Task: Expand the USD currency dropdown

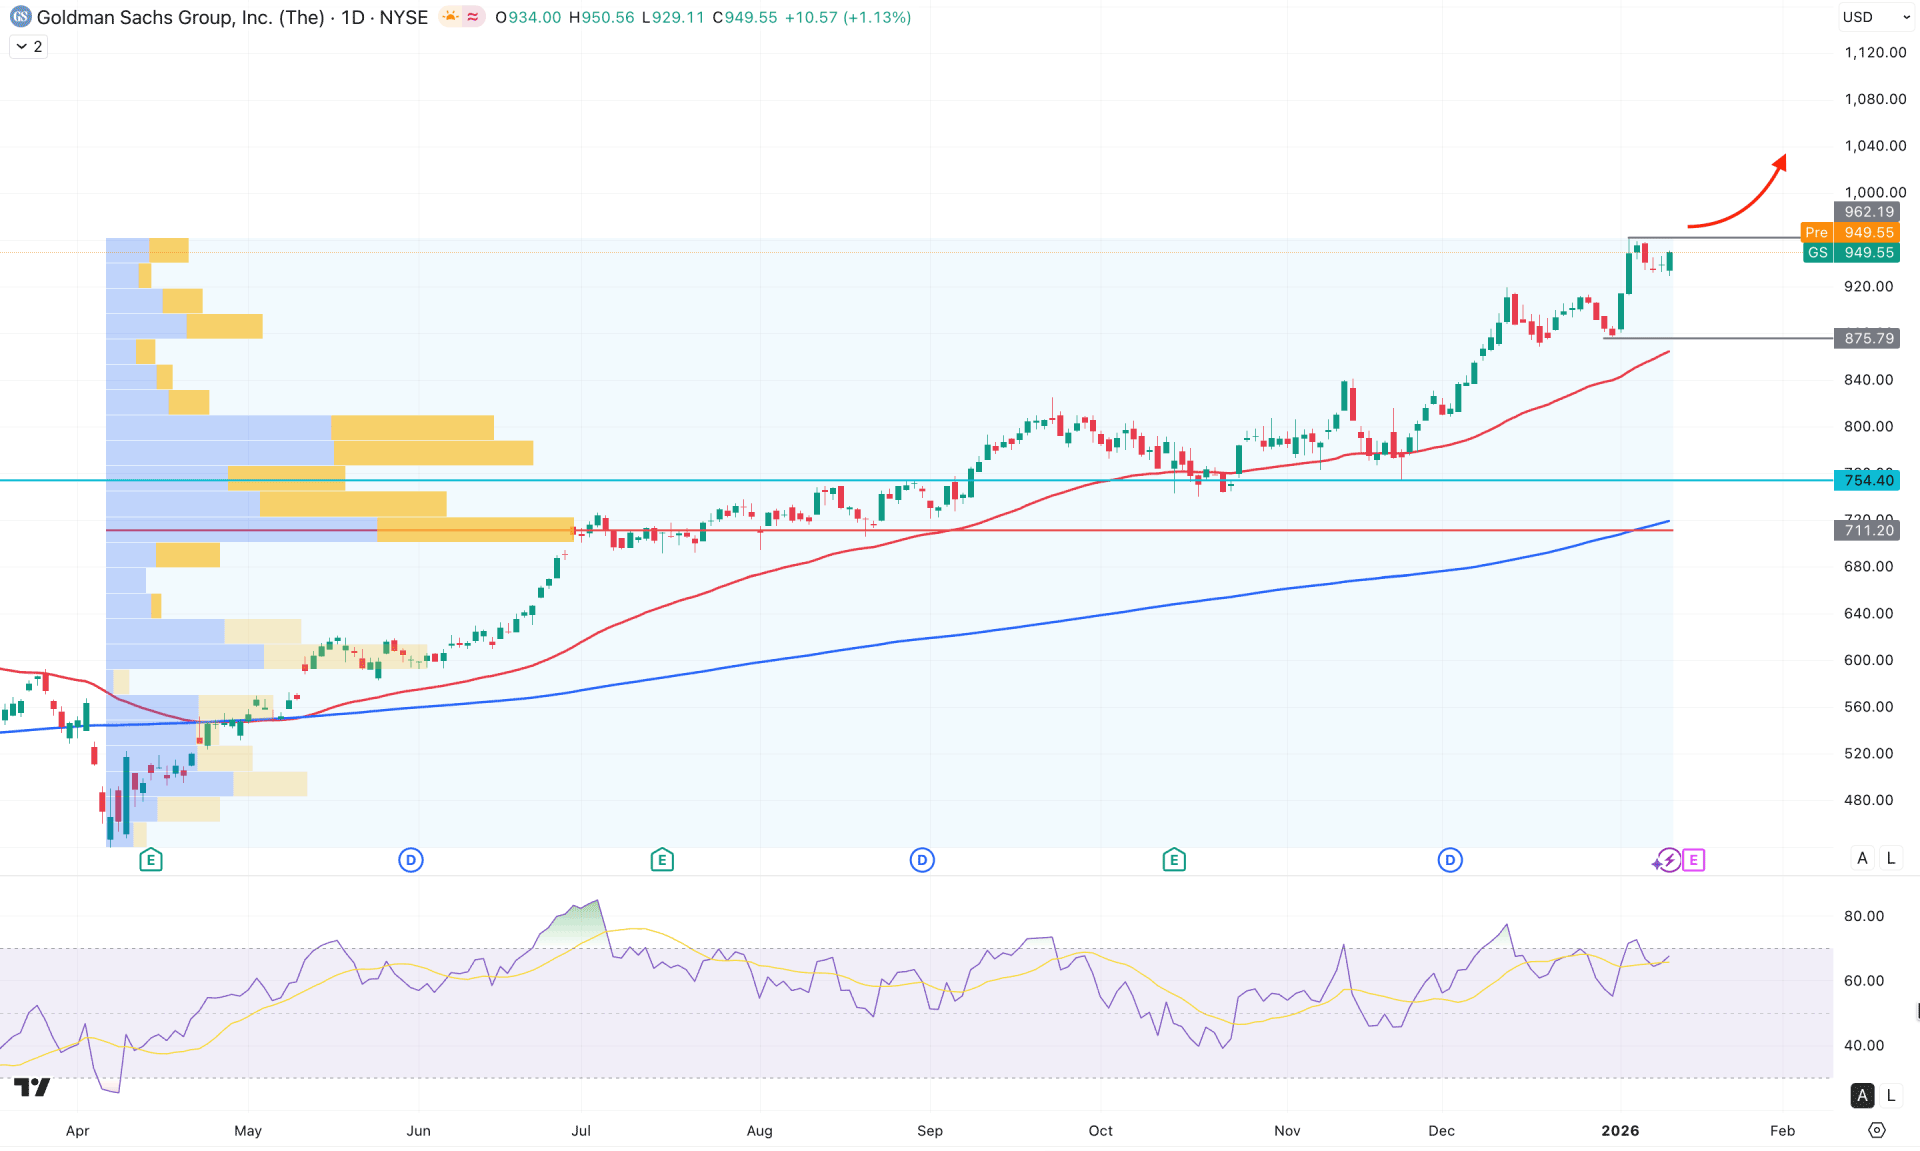Action: pyautogui.click(x=1876, y=16)
